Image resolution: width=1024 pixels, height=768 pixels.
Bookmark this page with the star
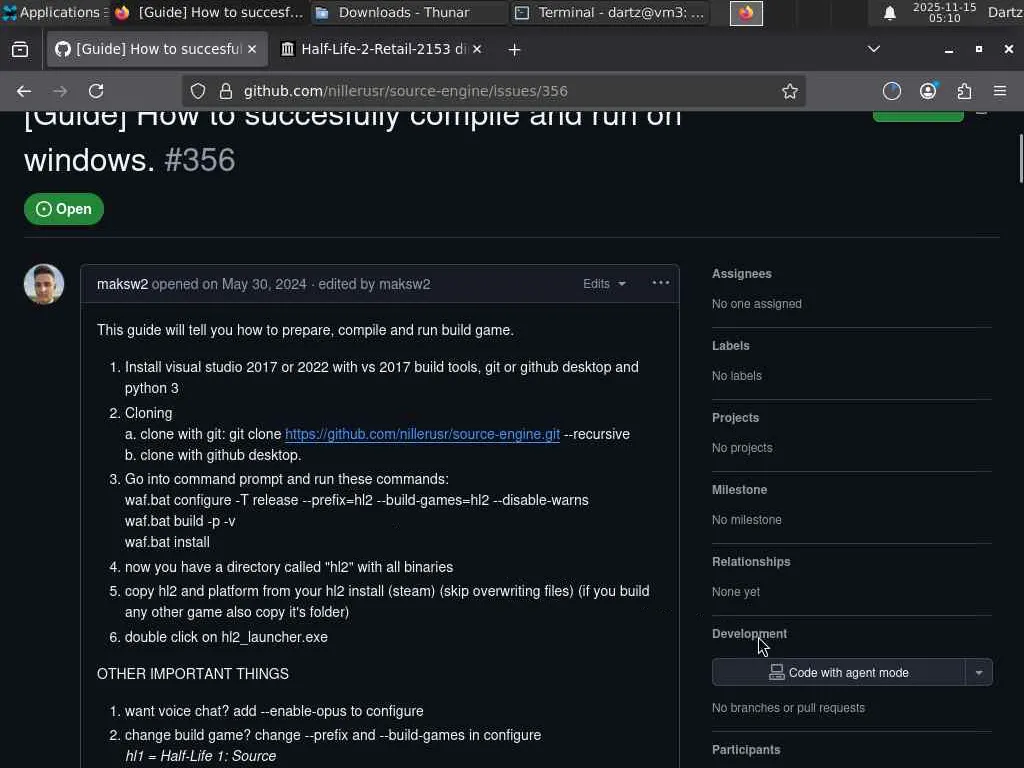coord(790,91)
